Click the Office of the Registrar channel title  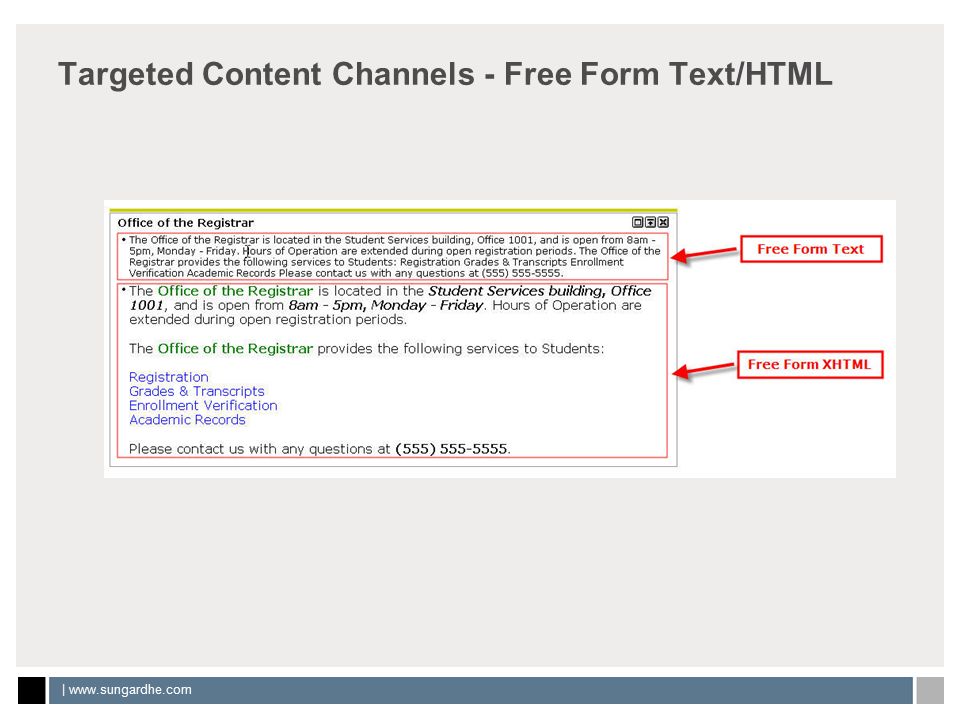(185, 223)
